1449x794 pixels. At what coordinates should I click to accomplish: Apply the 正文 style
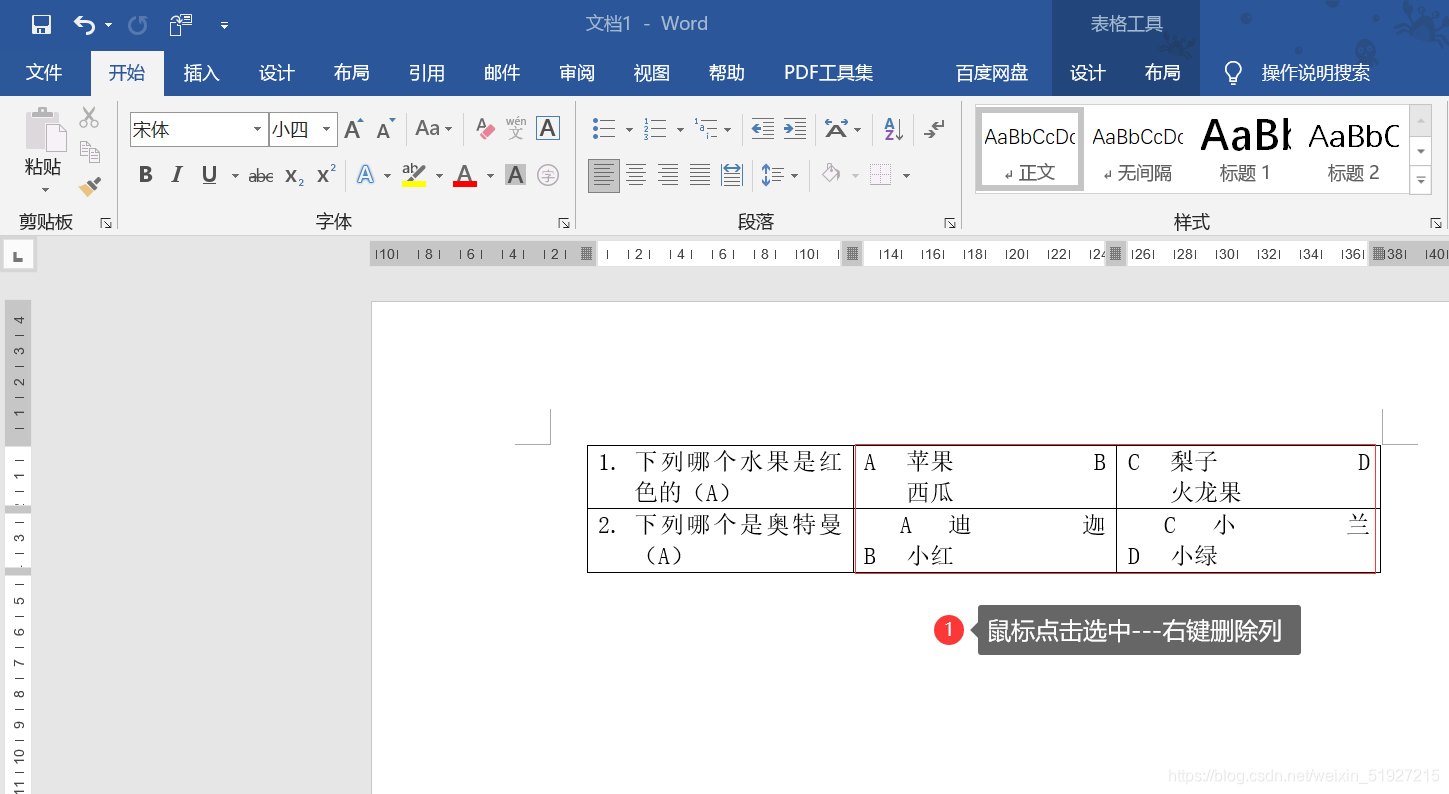(x=1030, y=148)
